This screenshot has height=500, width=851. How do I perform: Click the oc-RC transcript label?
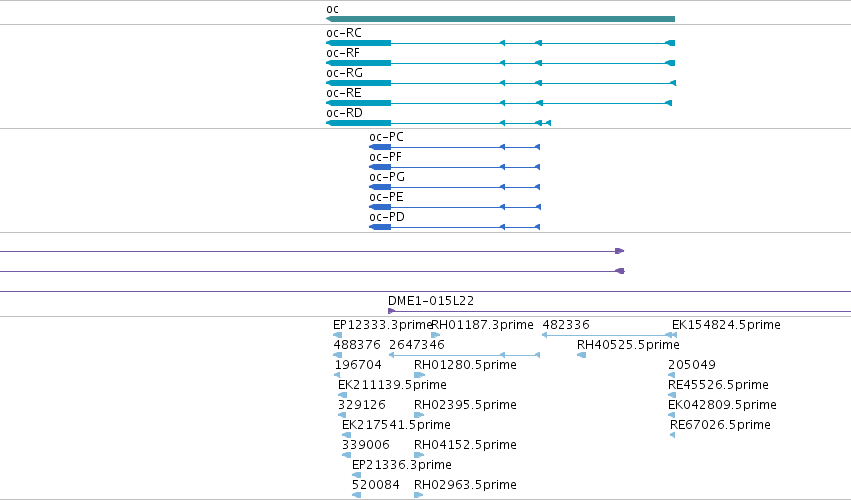point(344,33)
